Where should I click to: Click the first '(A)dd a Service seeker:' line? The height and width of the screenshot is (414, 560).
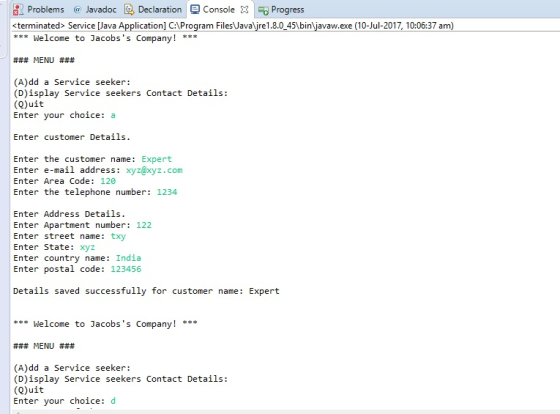coord(72,82)
